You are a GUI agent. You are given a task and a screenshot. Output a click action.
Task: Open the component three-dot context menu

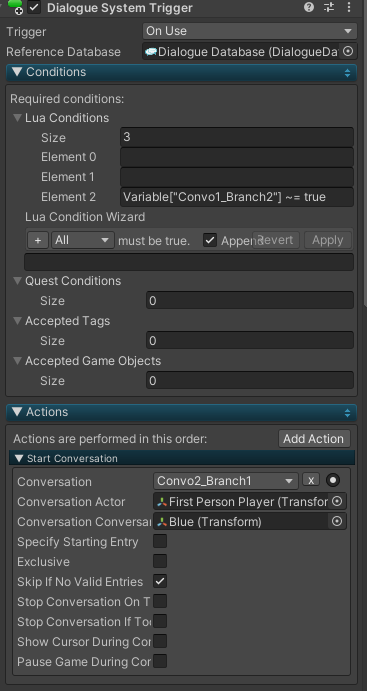click(349, 7)
